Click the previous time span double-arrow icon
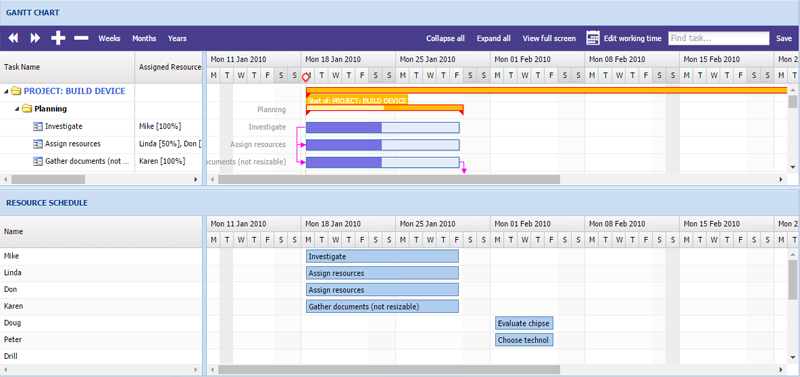Image resolution: width=800 pixels, height=377 pixels. (x=13, y=38)
